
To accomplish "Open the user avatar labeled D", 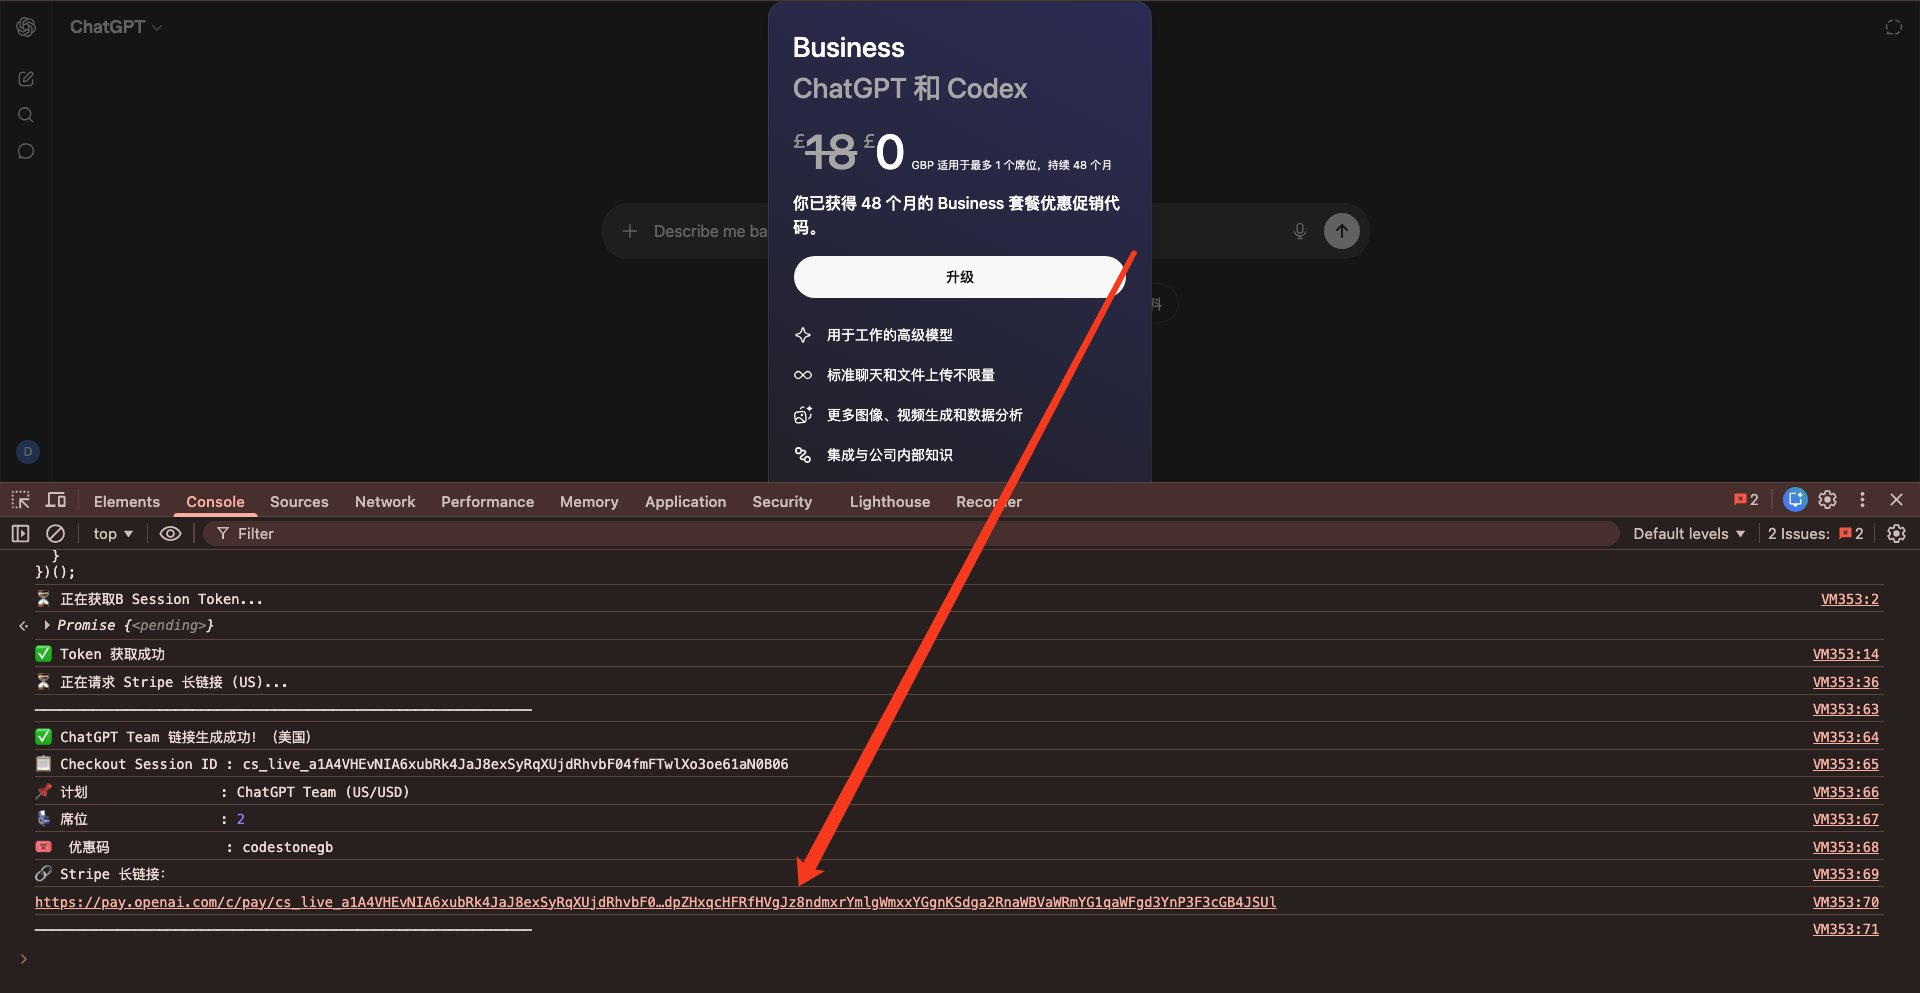I will tap(28, 452).
